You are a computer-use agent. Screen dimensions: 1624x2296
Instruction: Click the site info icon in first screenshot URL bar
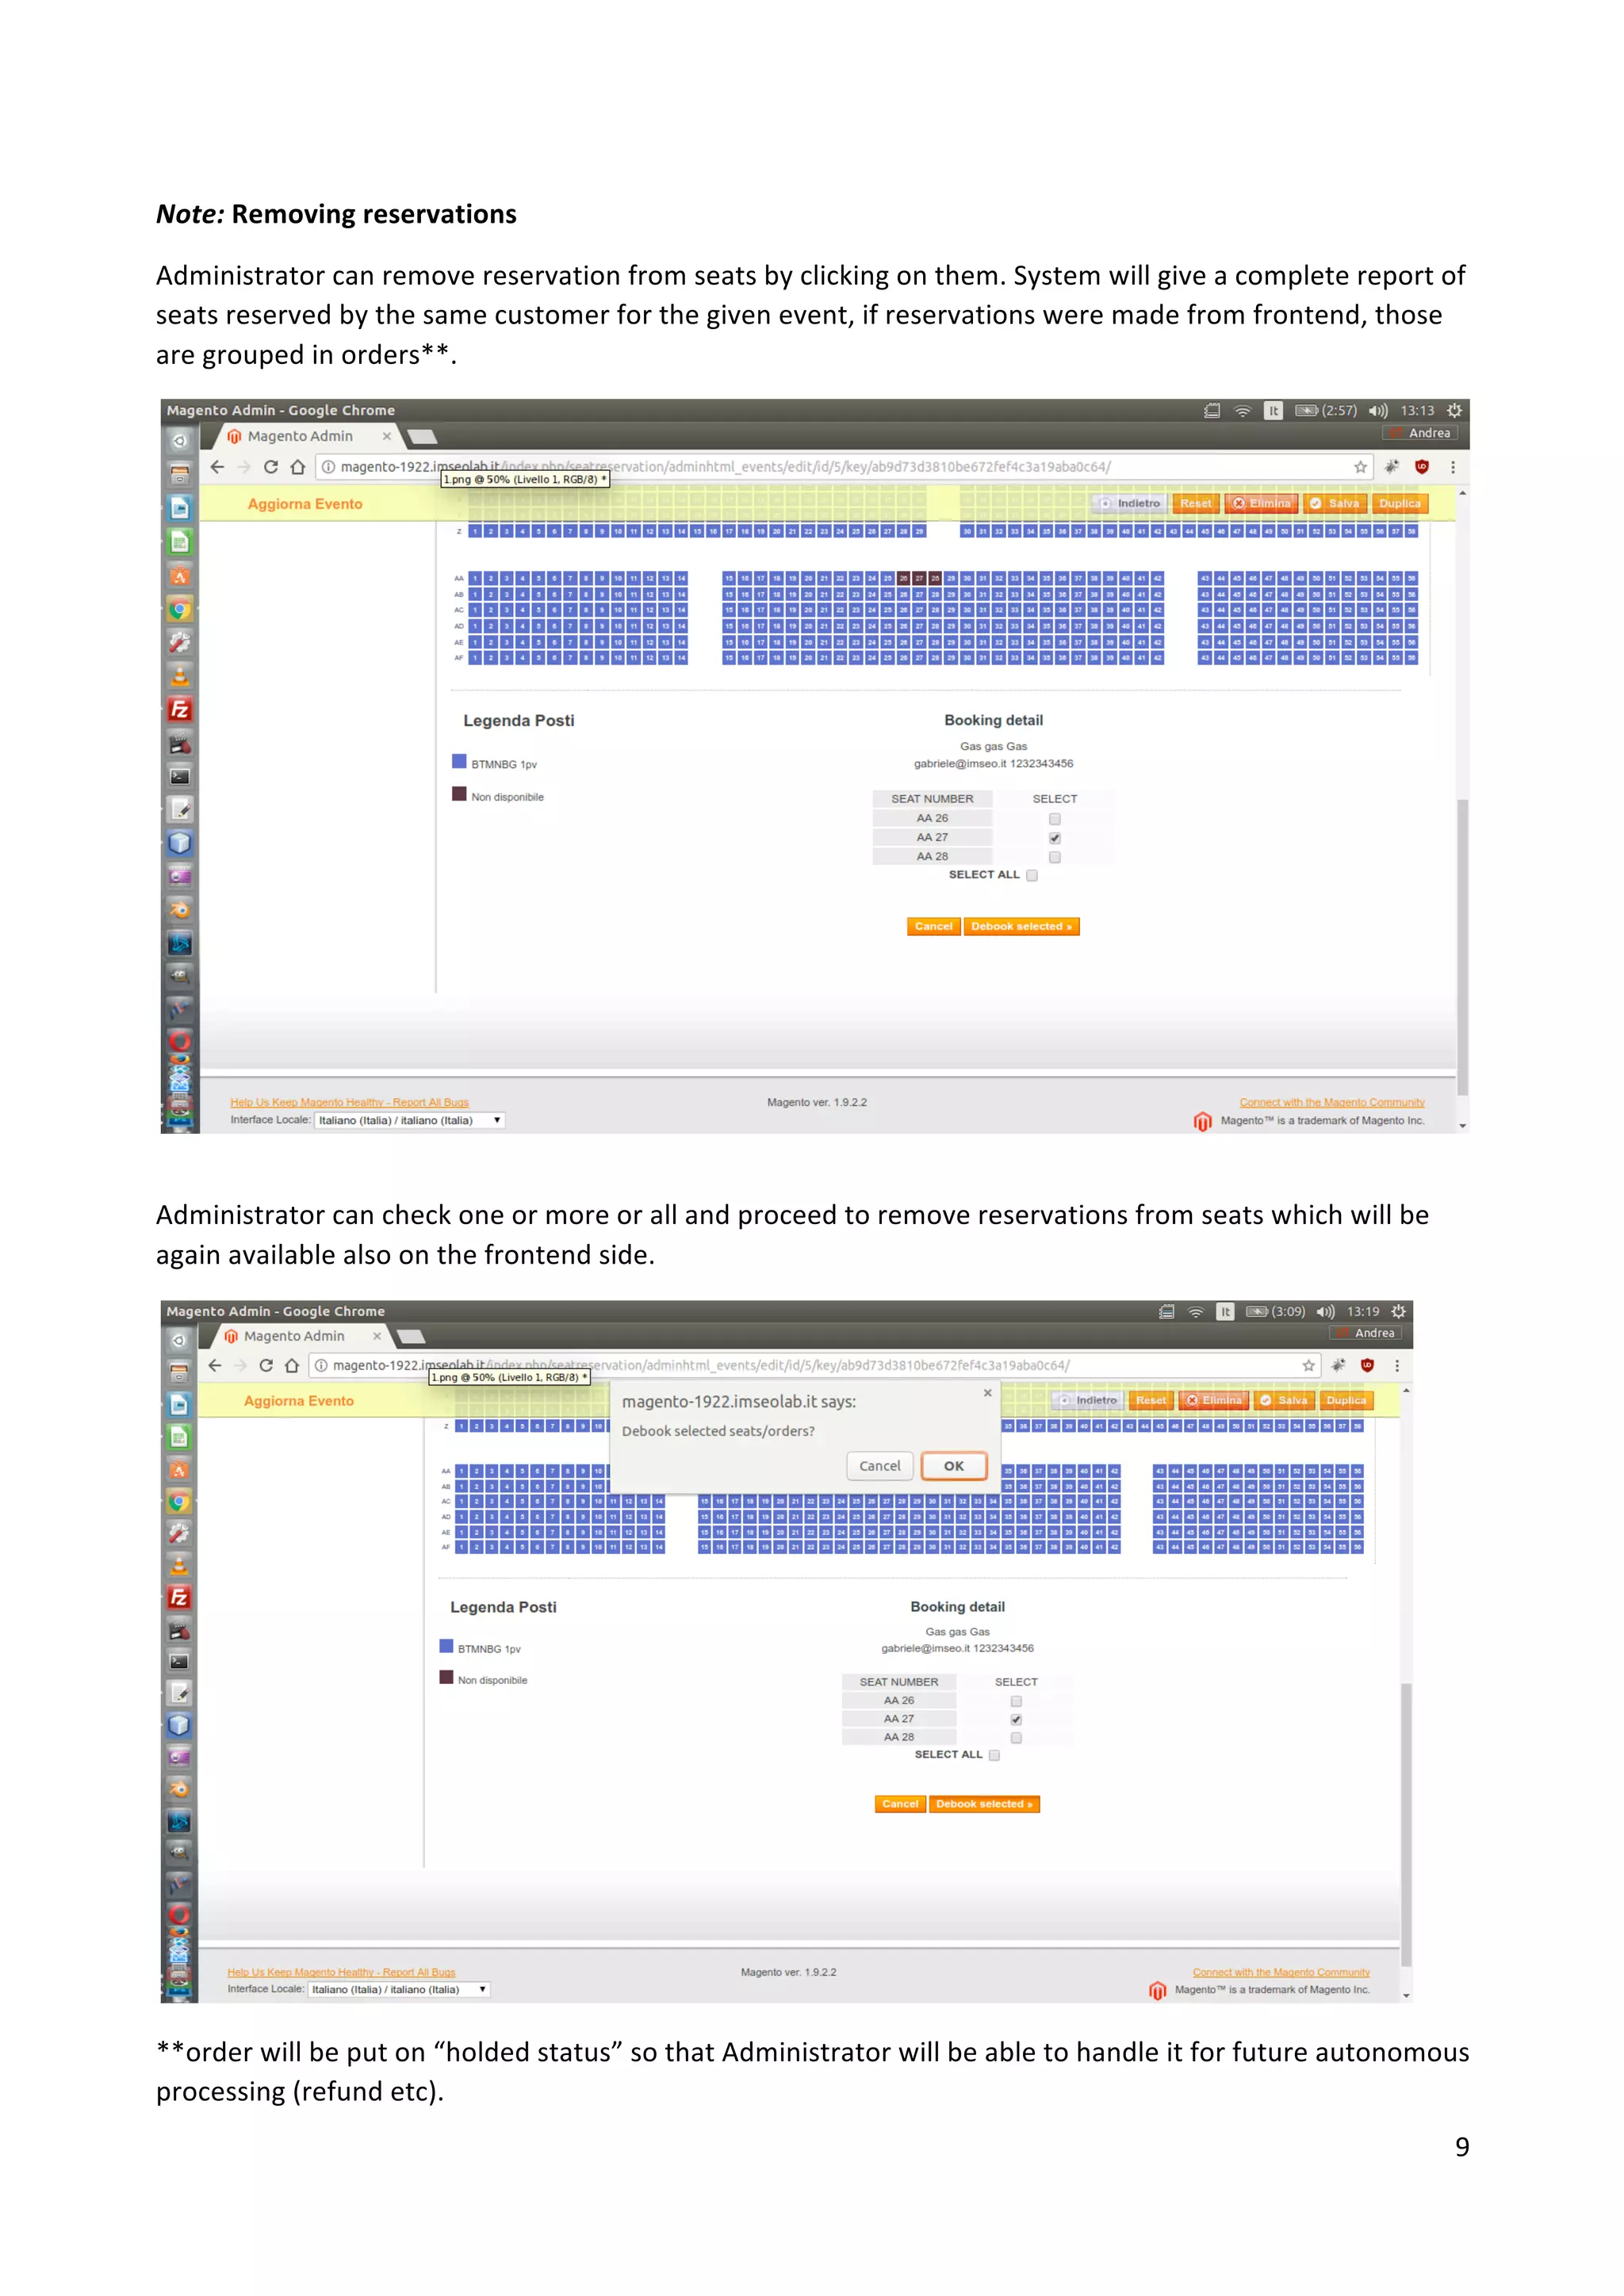328,467
